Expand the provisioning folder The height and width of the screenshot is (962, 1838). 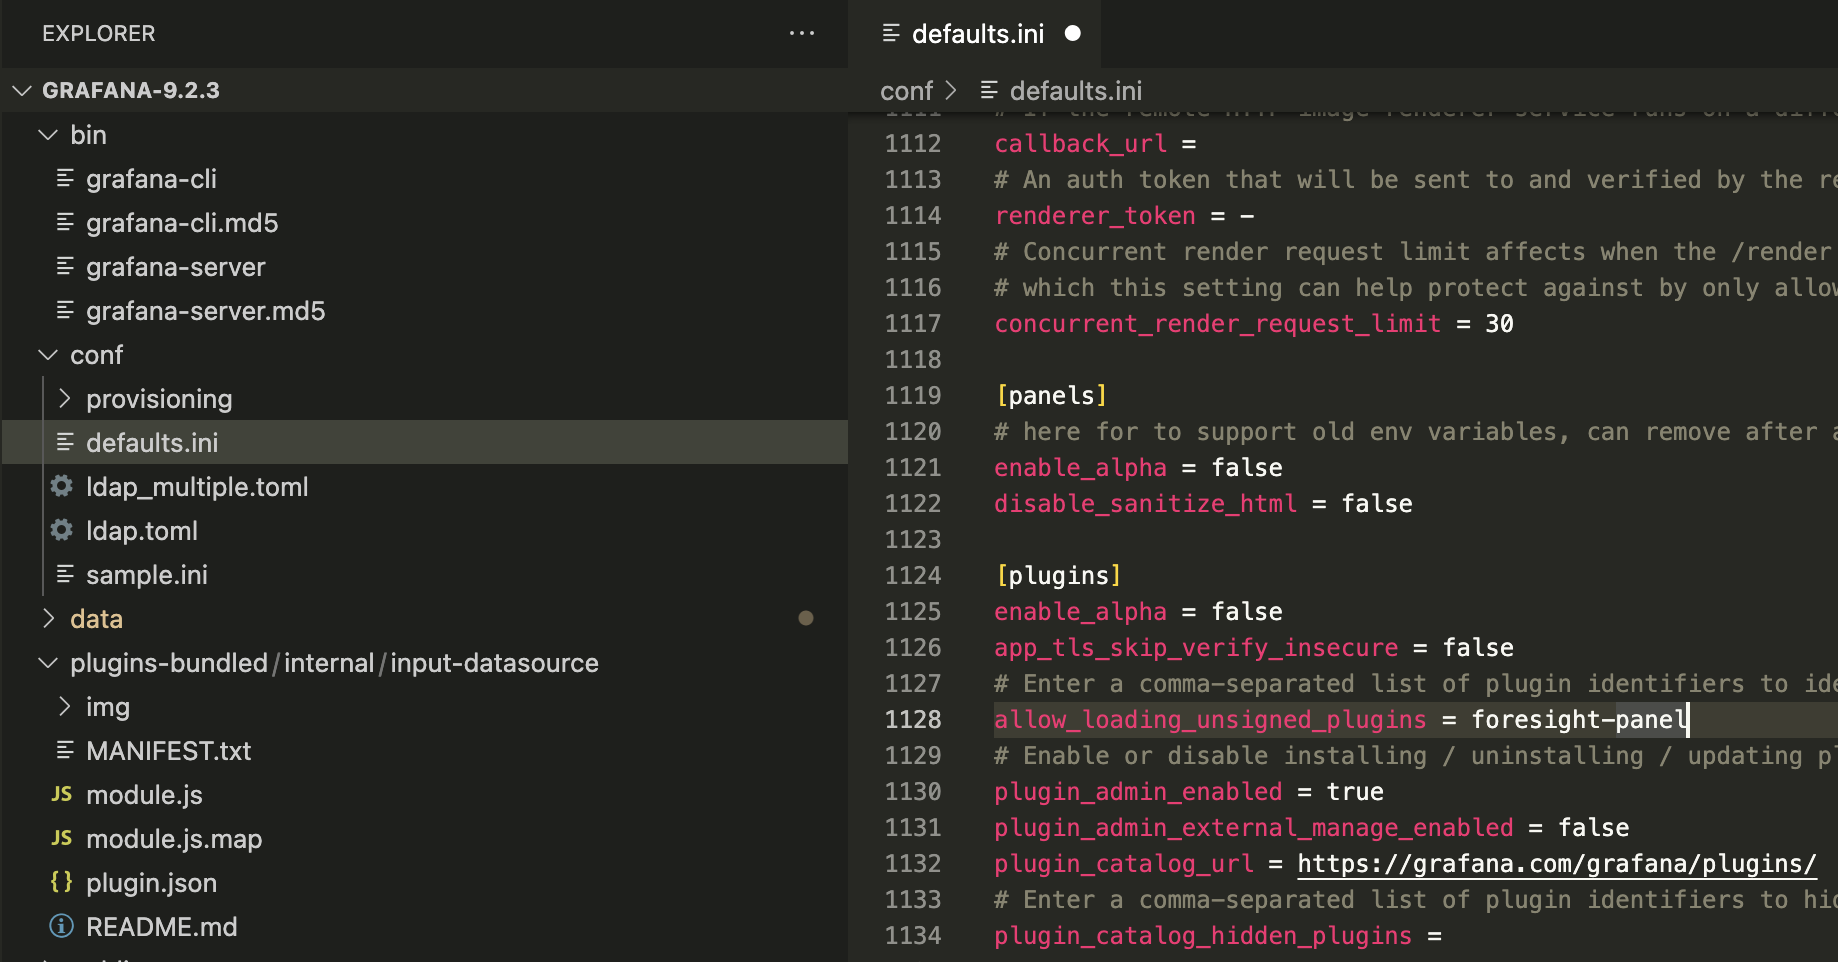[65, 399]
